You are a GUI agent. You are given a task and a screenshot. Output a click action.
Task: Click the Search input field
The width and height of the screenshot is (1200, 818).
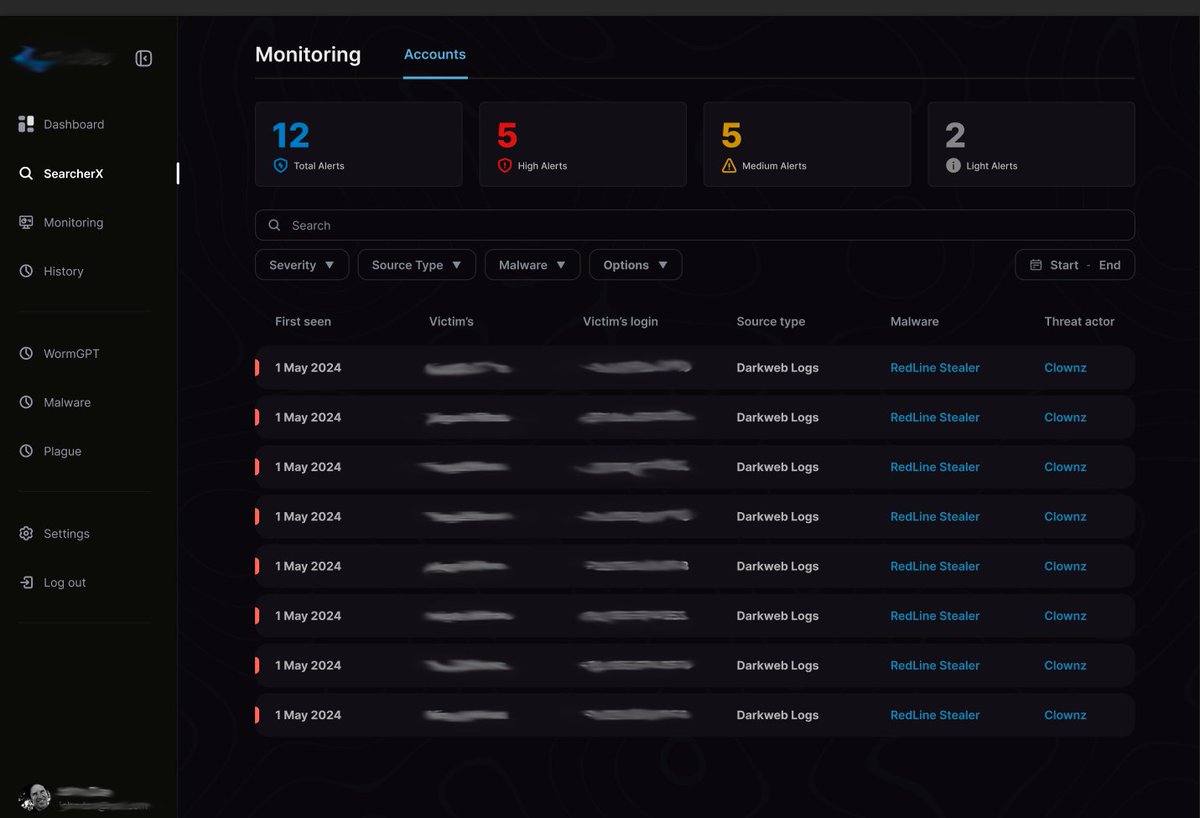pos(695,225)
